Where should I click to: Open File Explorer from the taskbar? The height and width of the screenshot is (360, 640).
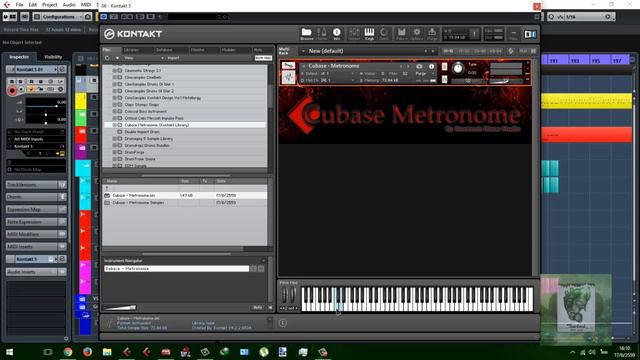point(107,352)
